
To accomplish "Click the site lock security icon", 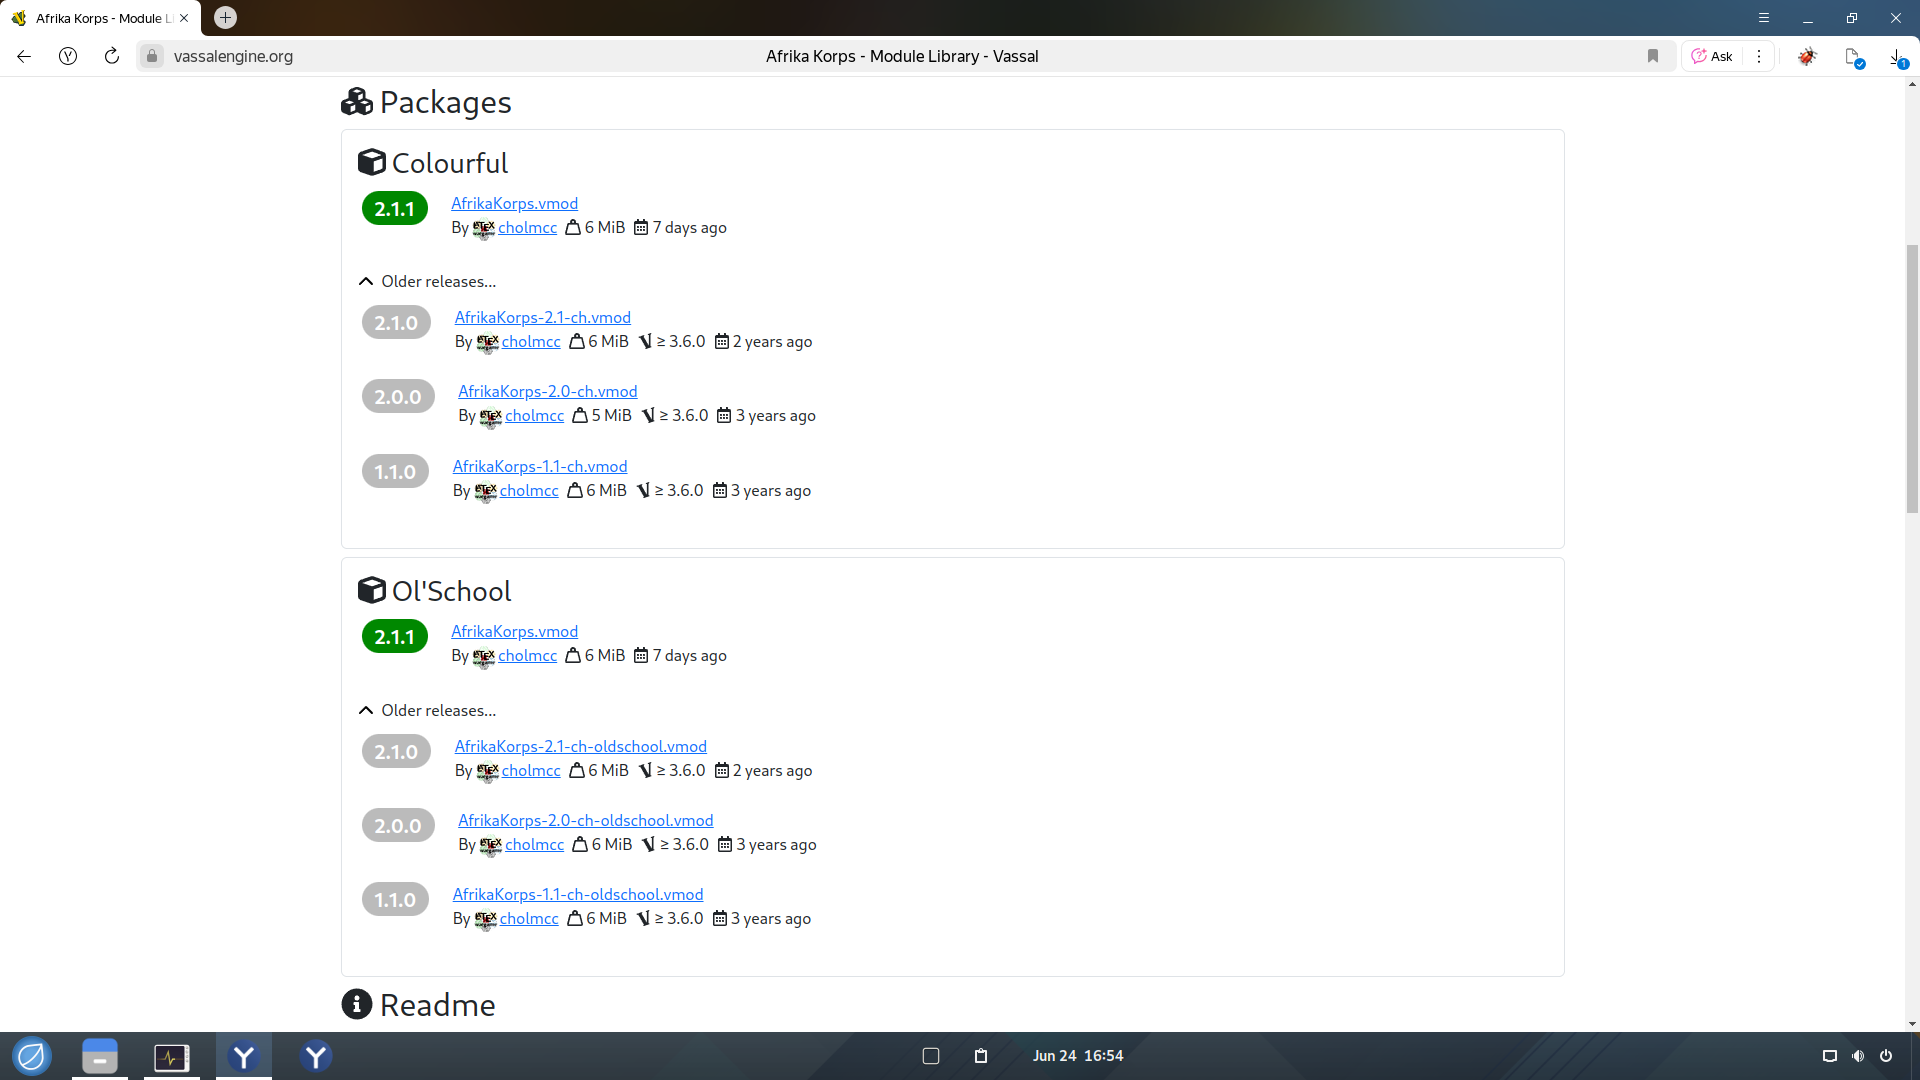I will (x=152, y=56).
